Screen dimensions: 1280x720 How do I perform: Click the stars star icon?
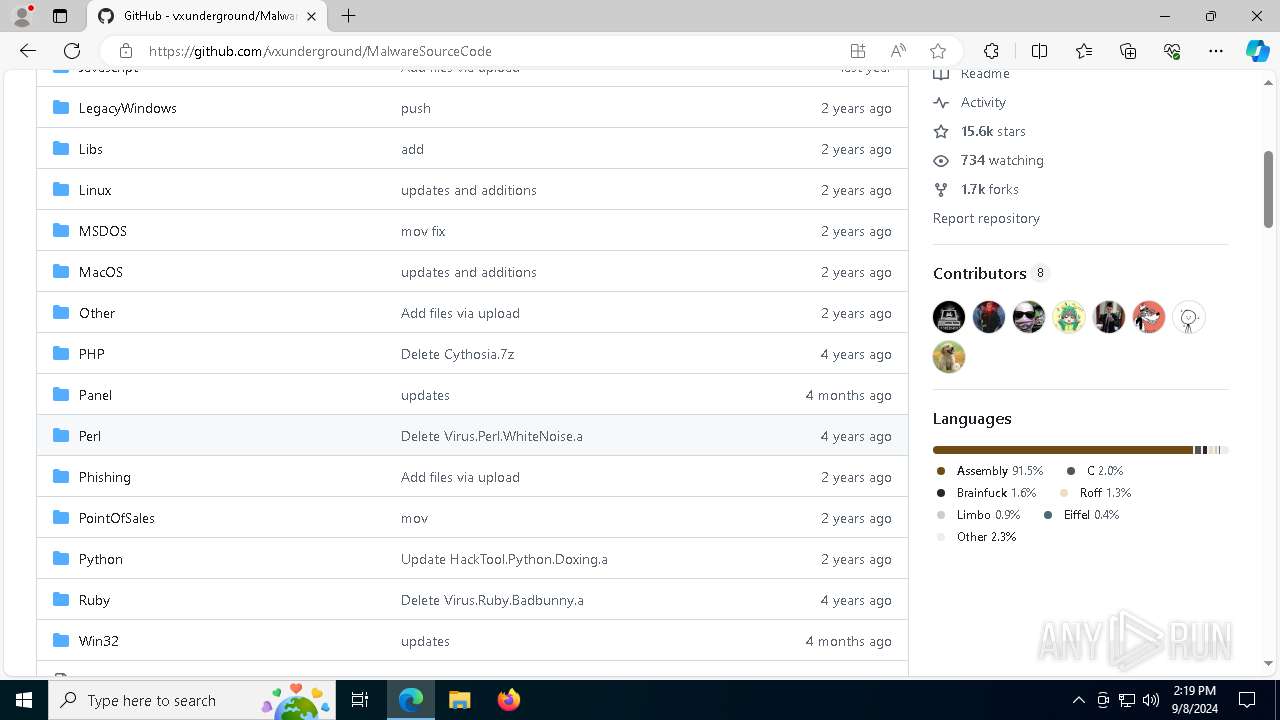pos(941,131)
